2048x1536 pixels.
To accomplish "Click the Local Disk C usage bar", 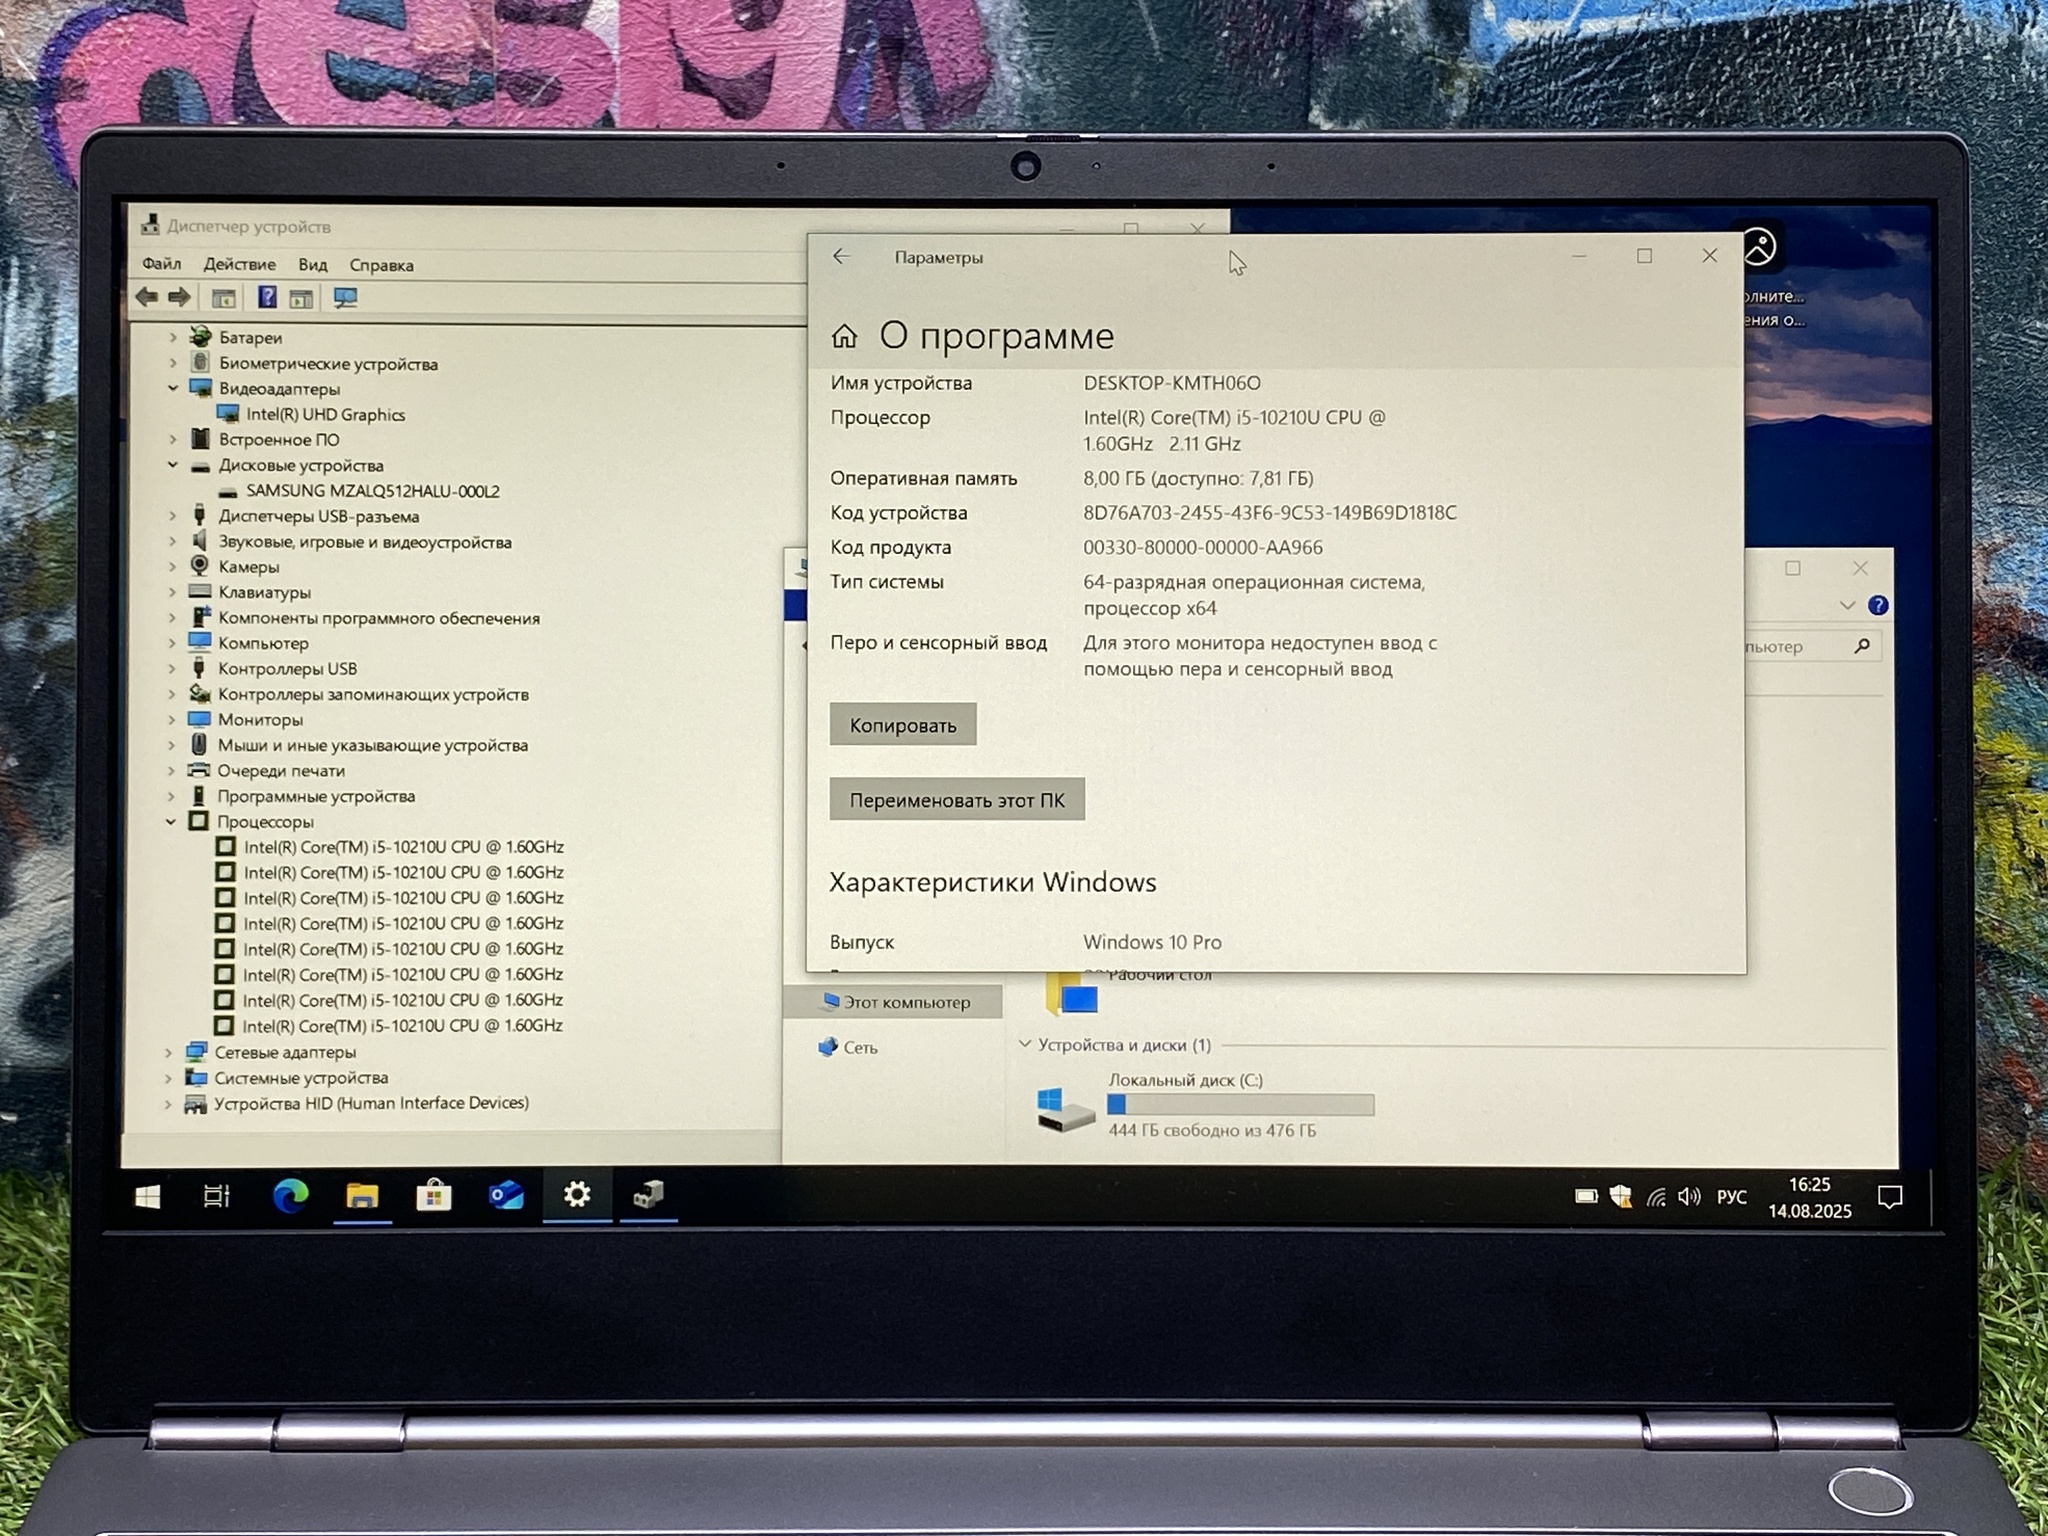I will [1240, 1105].
